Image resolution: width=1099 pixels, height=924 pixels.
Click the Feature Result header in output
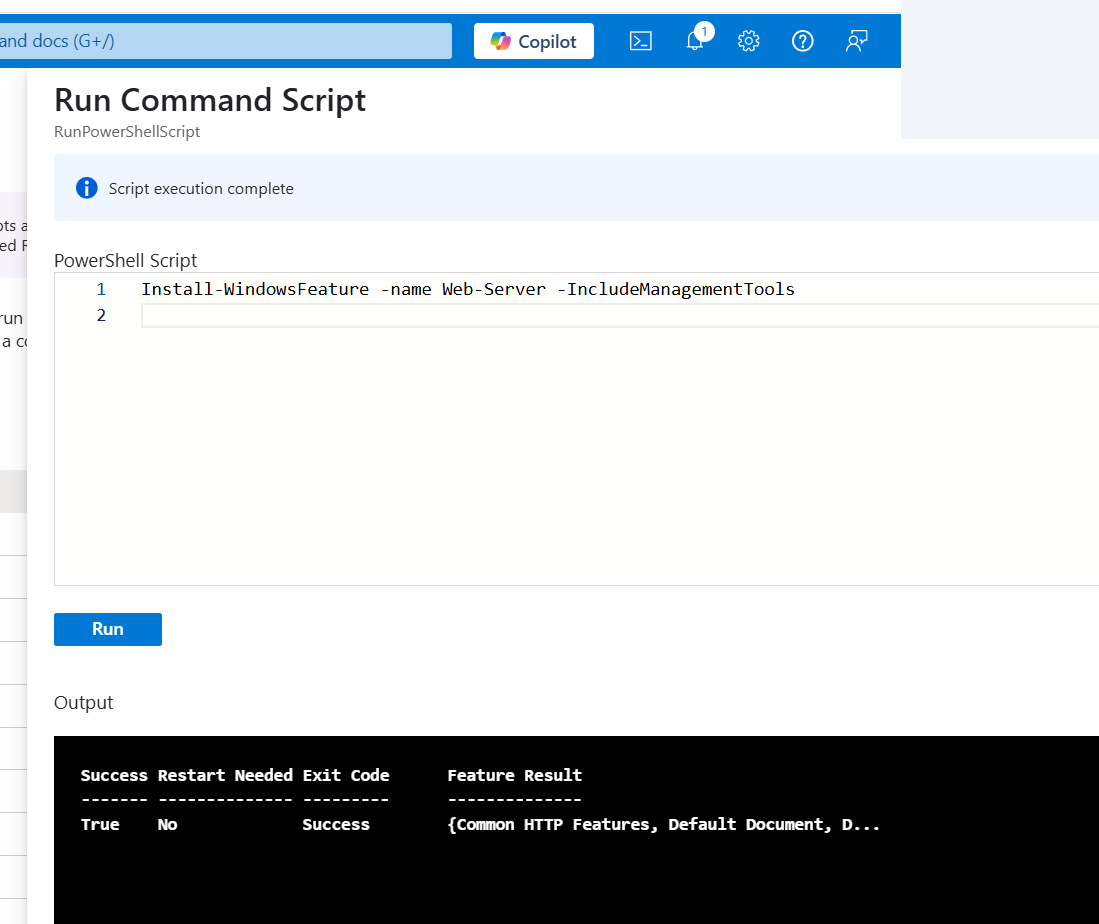[x=514, y=775]
